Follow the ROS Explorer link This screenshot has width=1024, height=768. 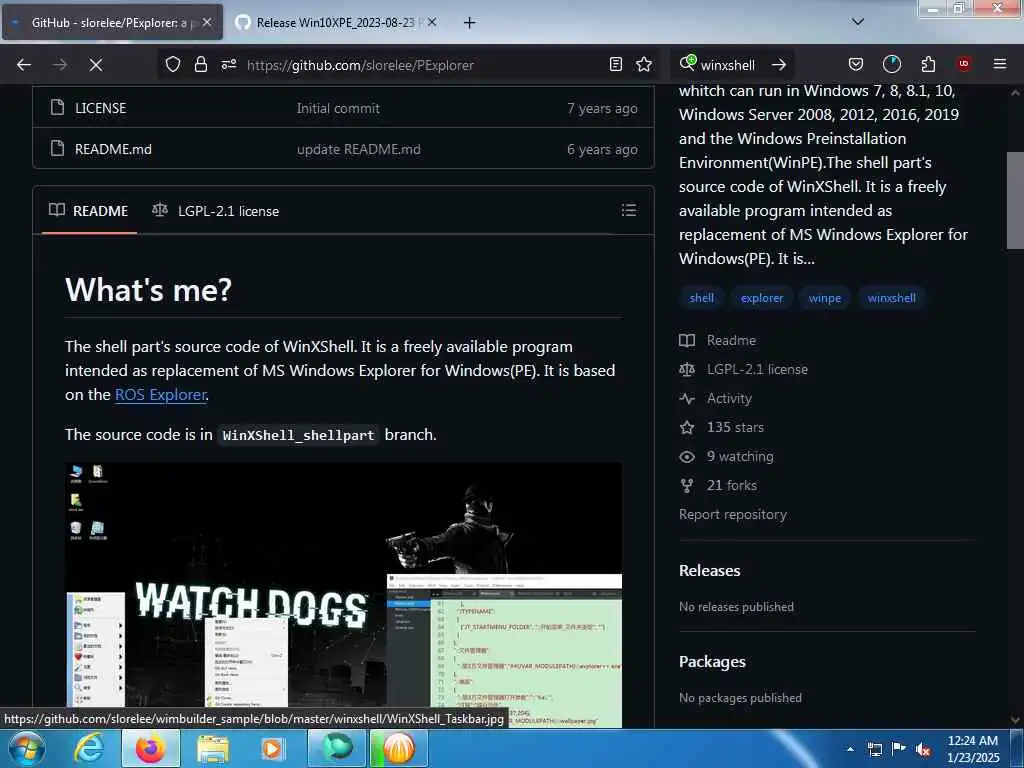coord(161,394)
